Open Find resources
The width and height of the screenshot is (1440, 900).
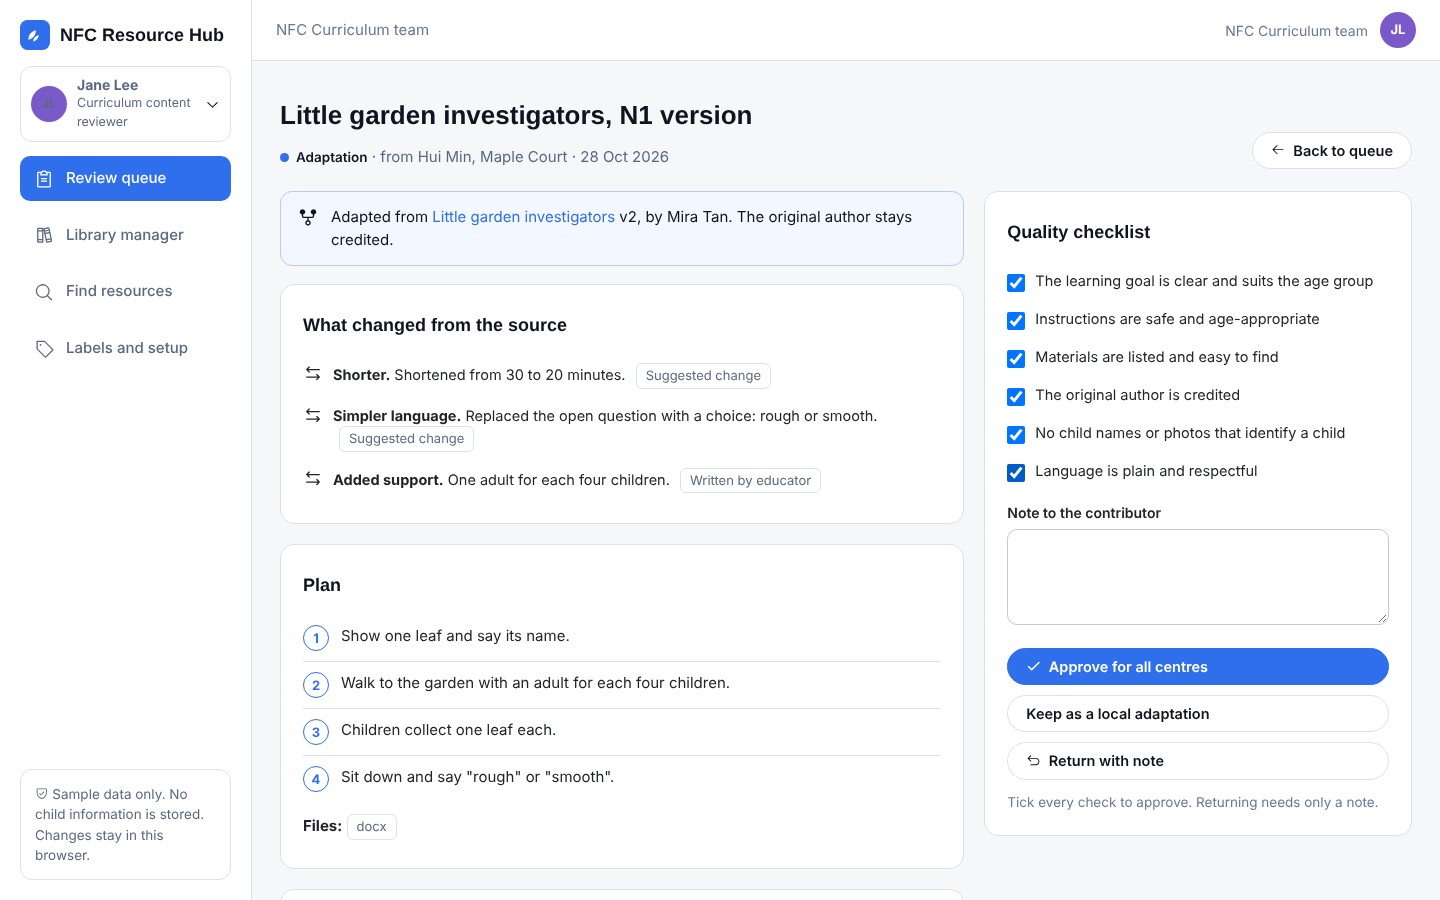(125, 291)
